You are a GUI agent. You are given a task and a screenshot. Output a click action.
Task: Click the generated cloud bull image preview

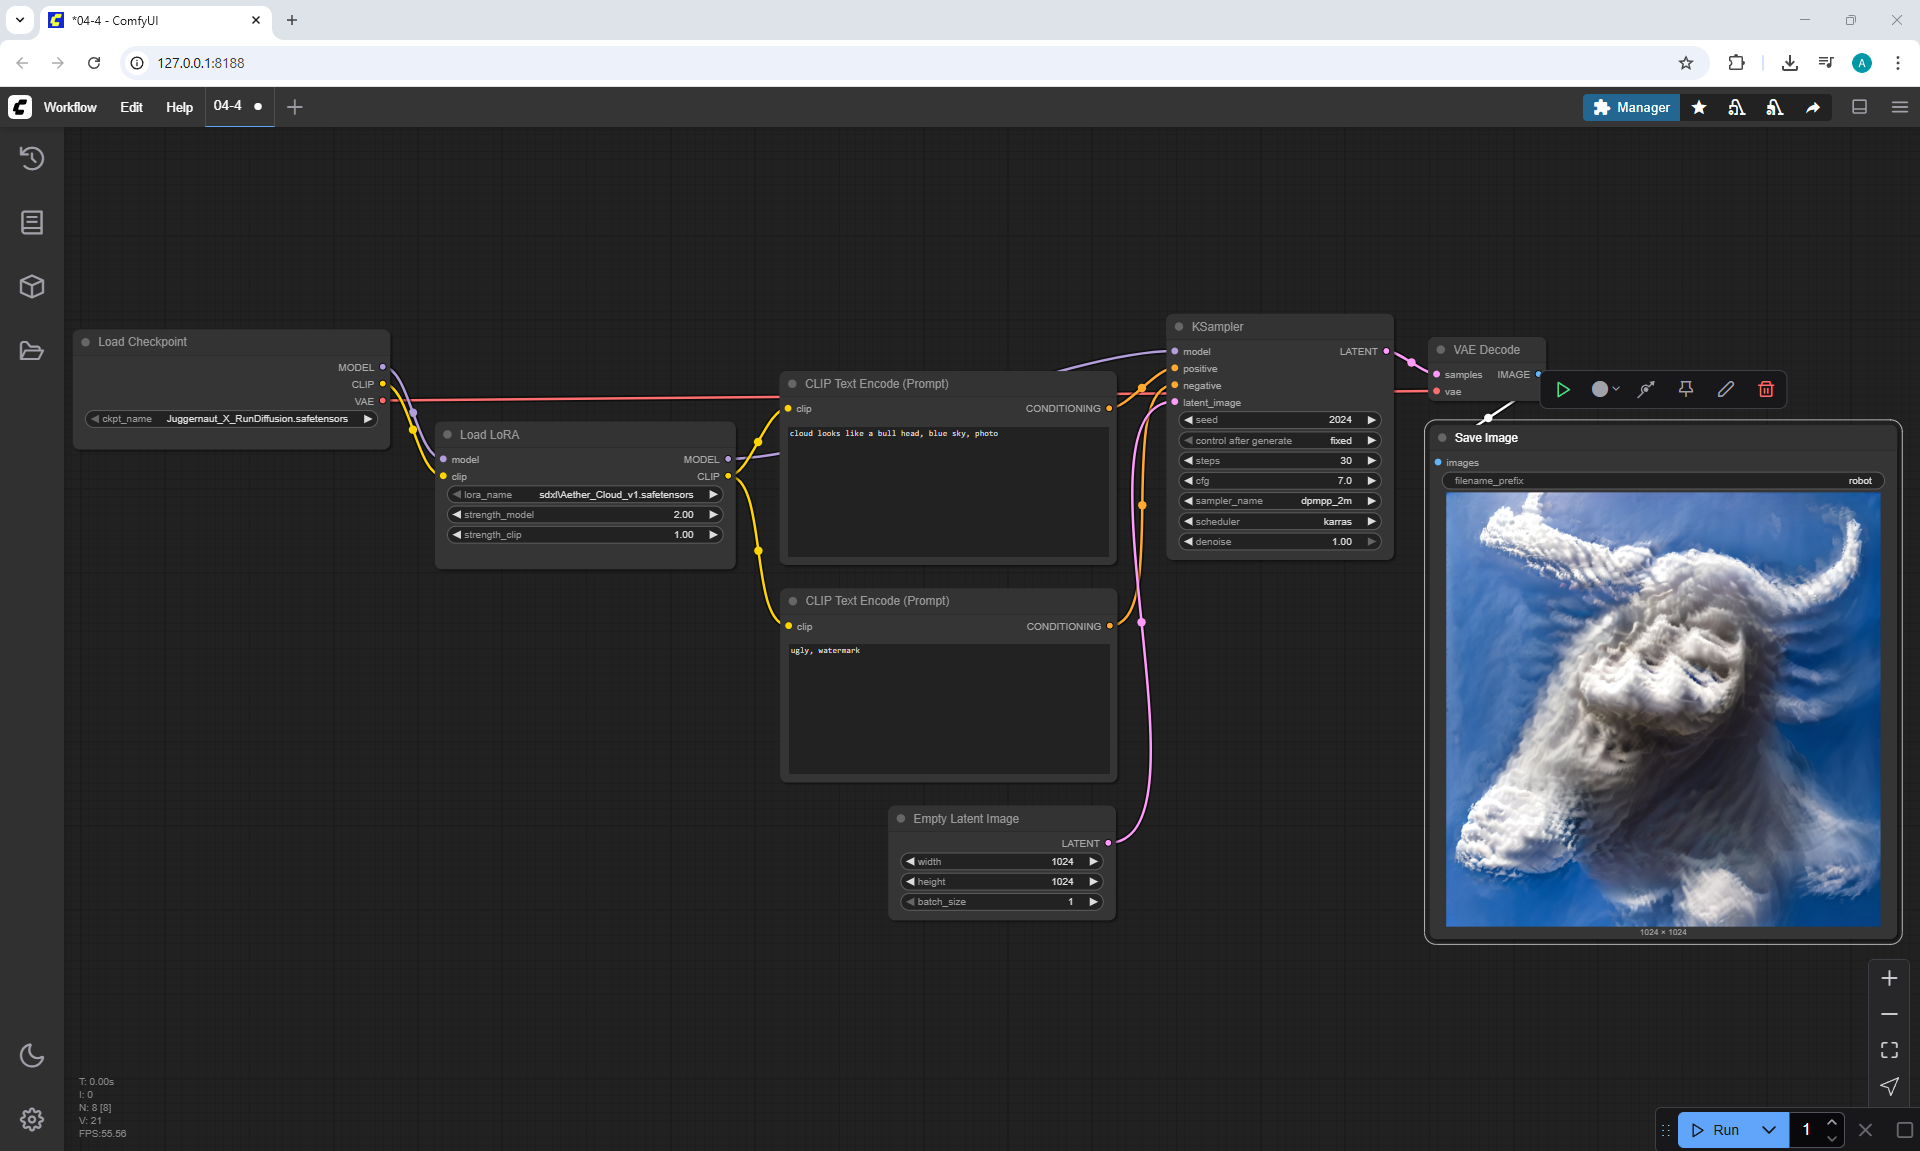(1662, 709)
